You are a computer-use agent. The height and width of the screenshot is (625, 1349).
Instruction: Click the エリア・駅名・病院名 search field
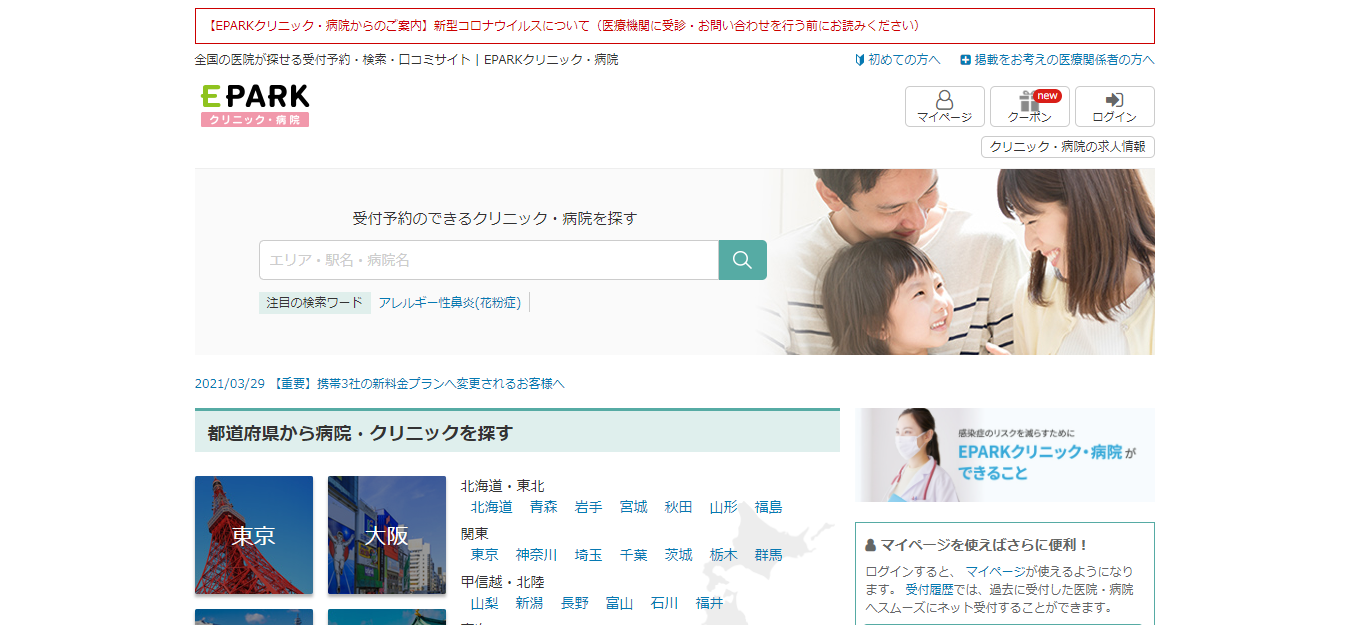click(x=488, y=260)
